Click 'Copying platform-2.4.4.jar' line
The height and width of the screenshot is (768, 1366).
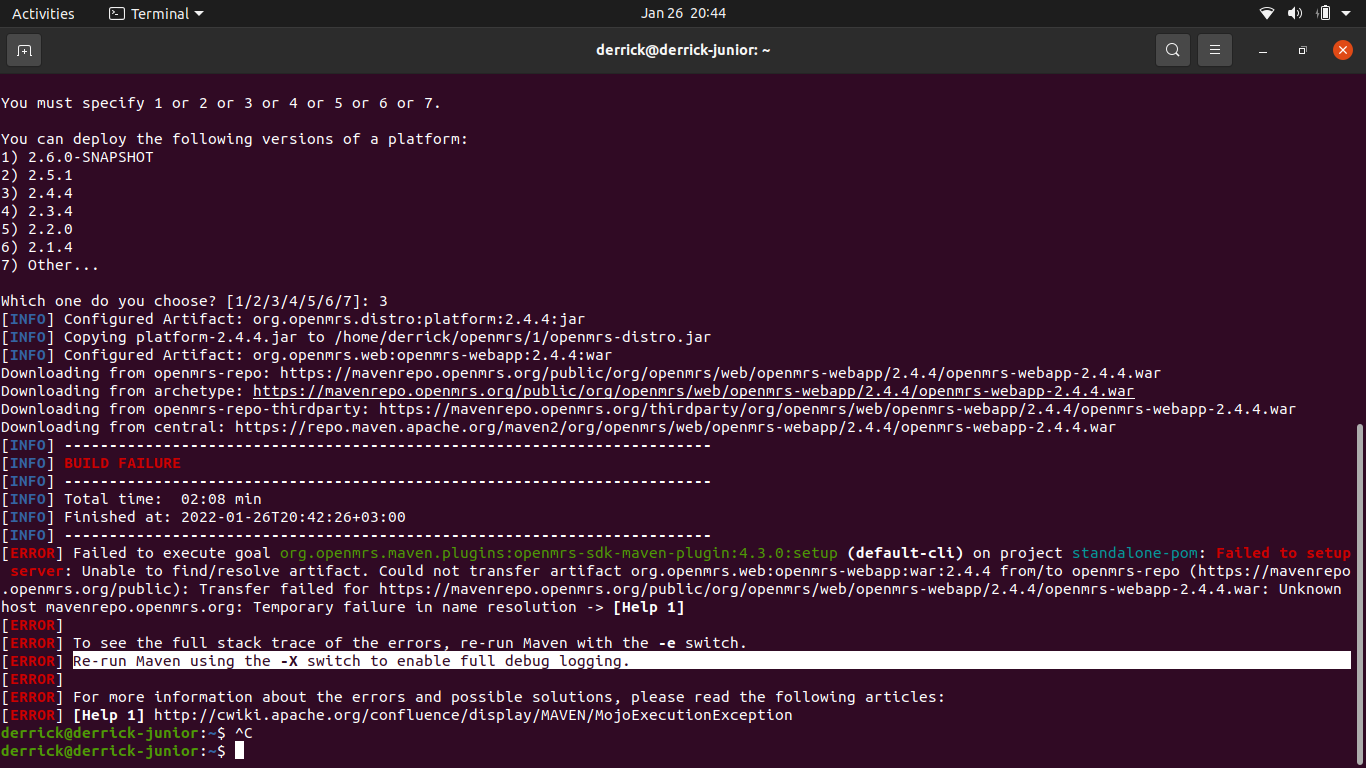(x=356, y=337)
